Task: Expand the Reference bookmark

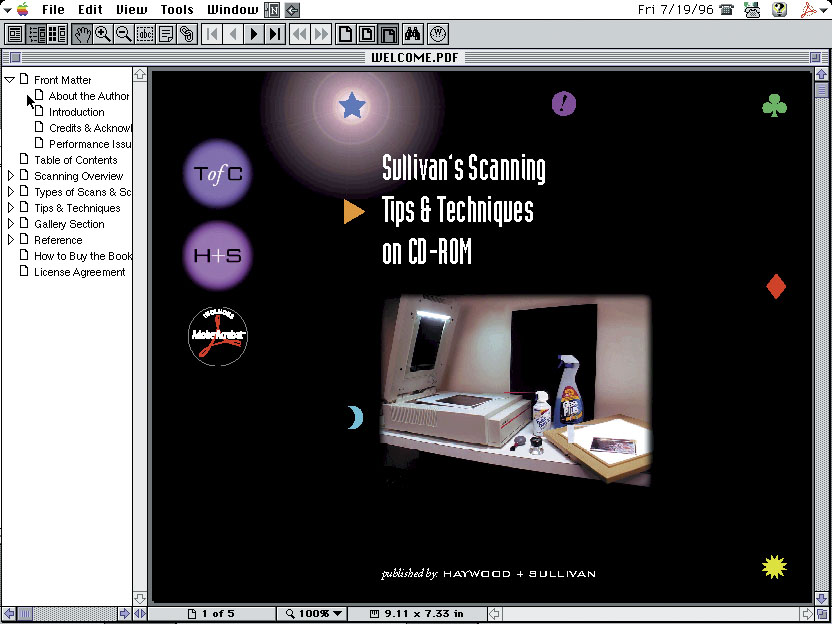Action: 10,239
